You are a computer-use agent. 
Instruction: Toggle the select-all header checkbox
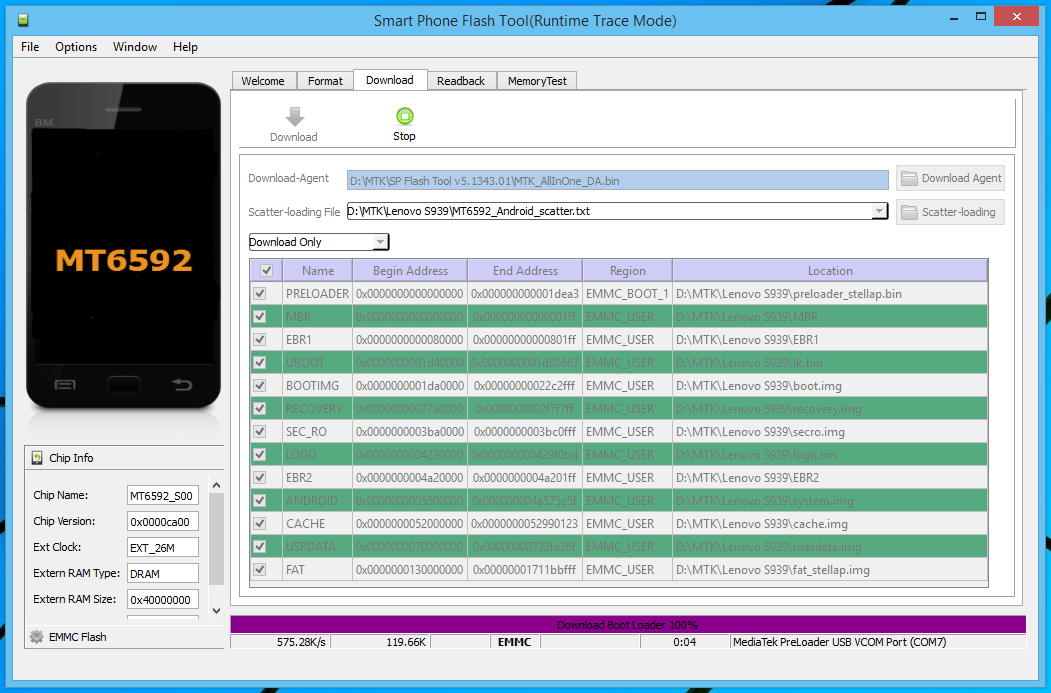coord(267,271)
